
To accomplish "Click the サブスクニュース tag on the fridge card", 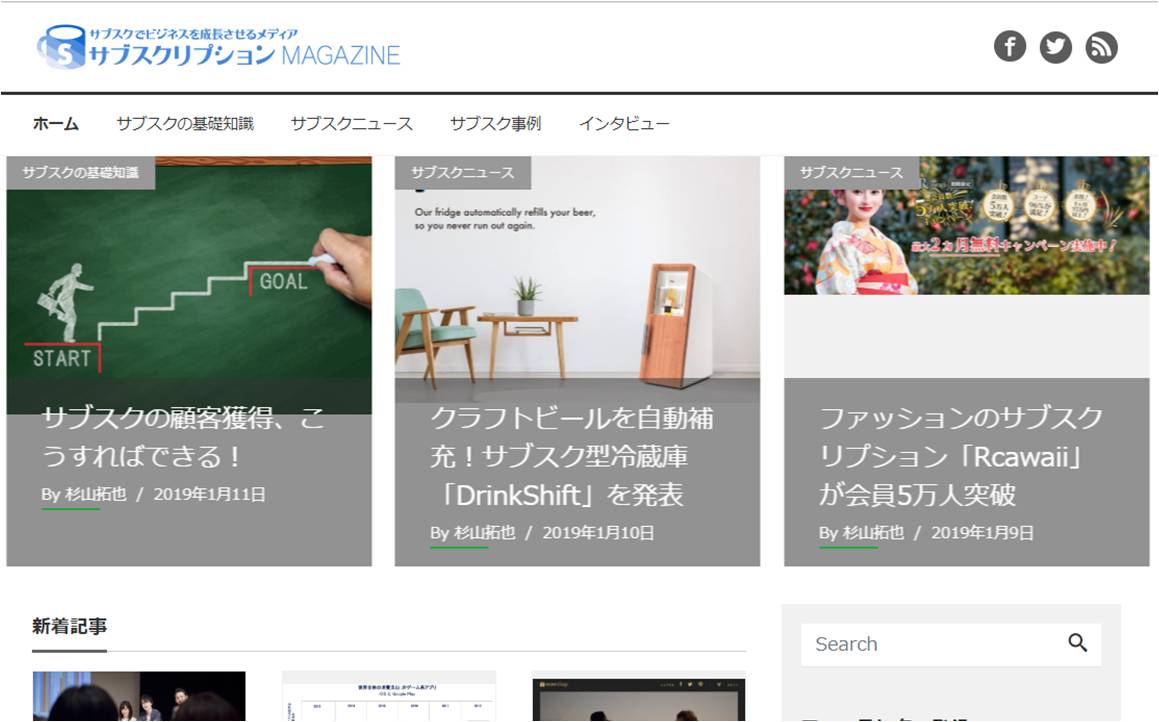I will (463, 172).
